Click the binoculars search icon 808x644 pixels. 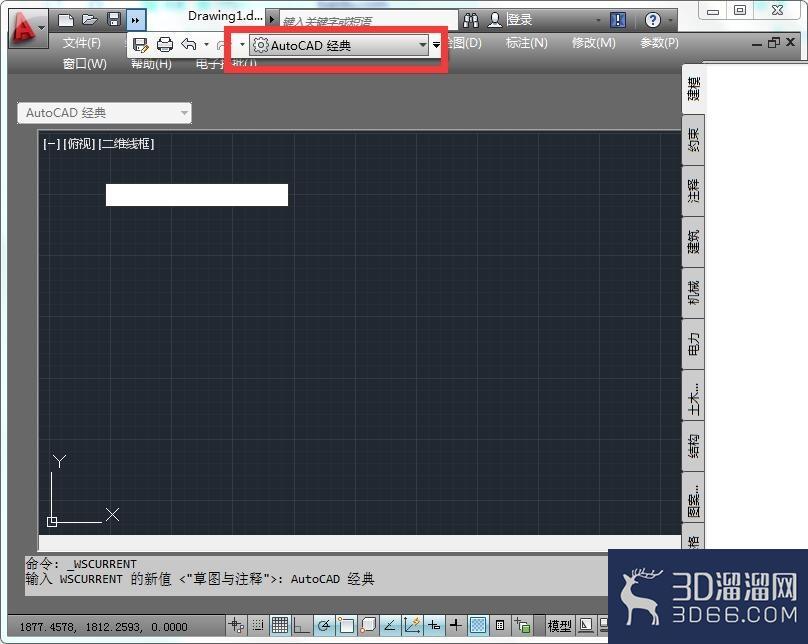[x=470, y=20]
